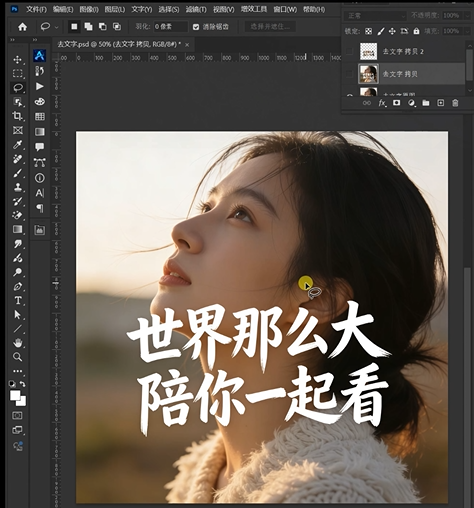Choose Subtract from Selection mode

pos(103,27)
